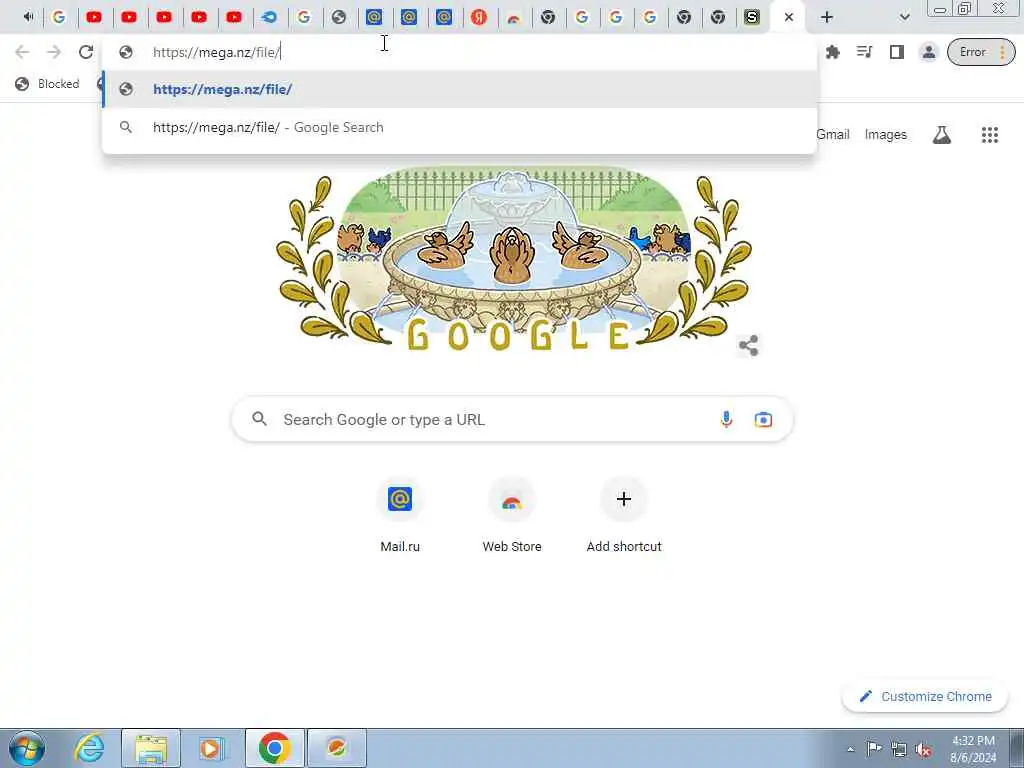Click the Google fountain doodle
1024x768 pixels.
513,259
